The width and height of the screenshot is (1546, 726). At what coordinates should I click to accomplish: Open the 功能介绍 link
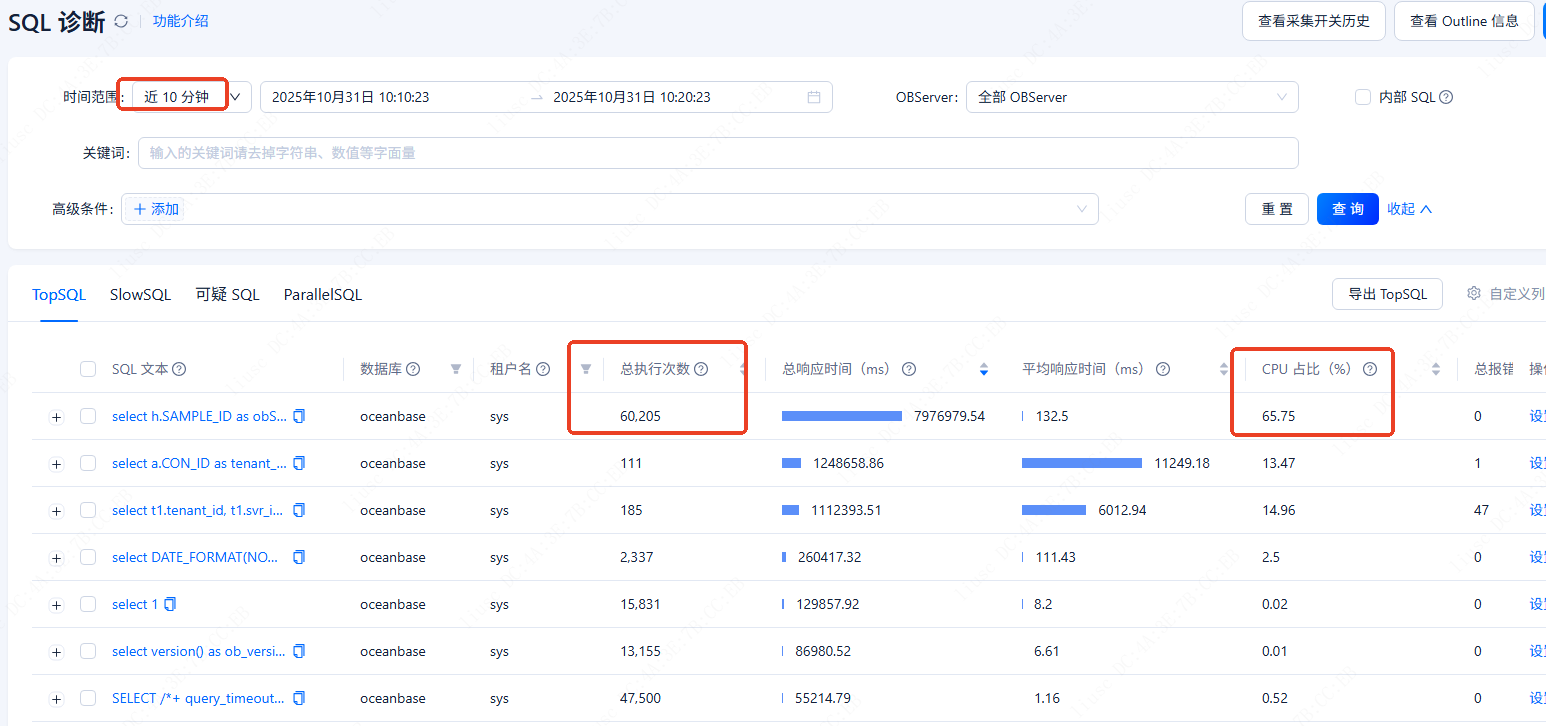pos(180,21)
